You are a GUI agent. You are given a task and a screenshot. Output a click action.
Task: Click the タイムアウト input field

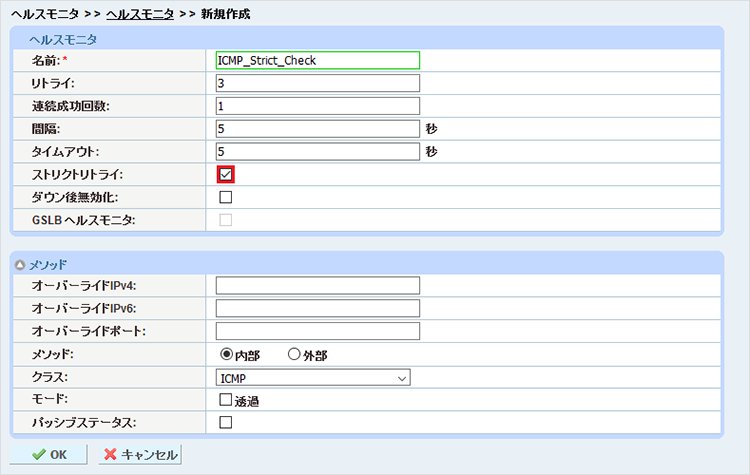(x=317, y=152)
